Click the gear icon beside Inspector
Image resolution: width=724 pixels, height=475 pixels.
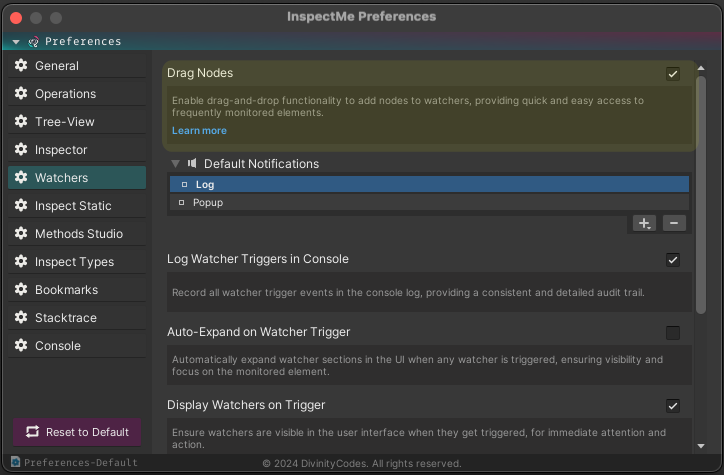(21, 149)
